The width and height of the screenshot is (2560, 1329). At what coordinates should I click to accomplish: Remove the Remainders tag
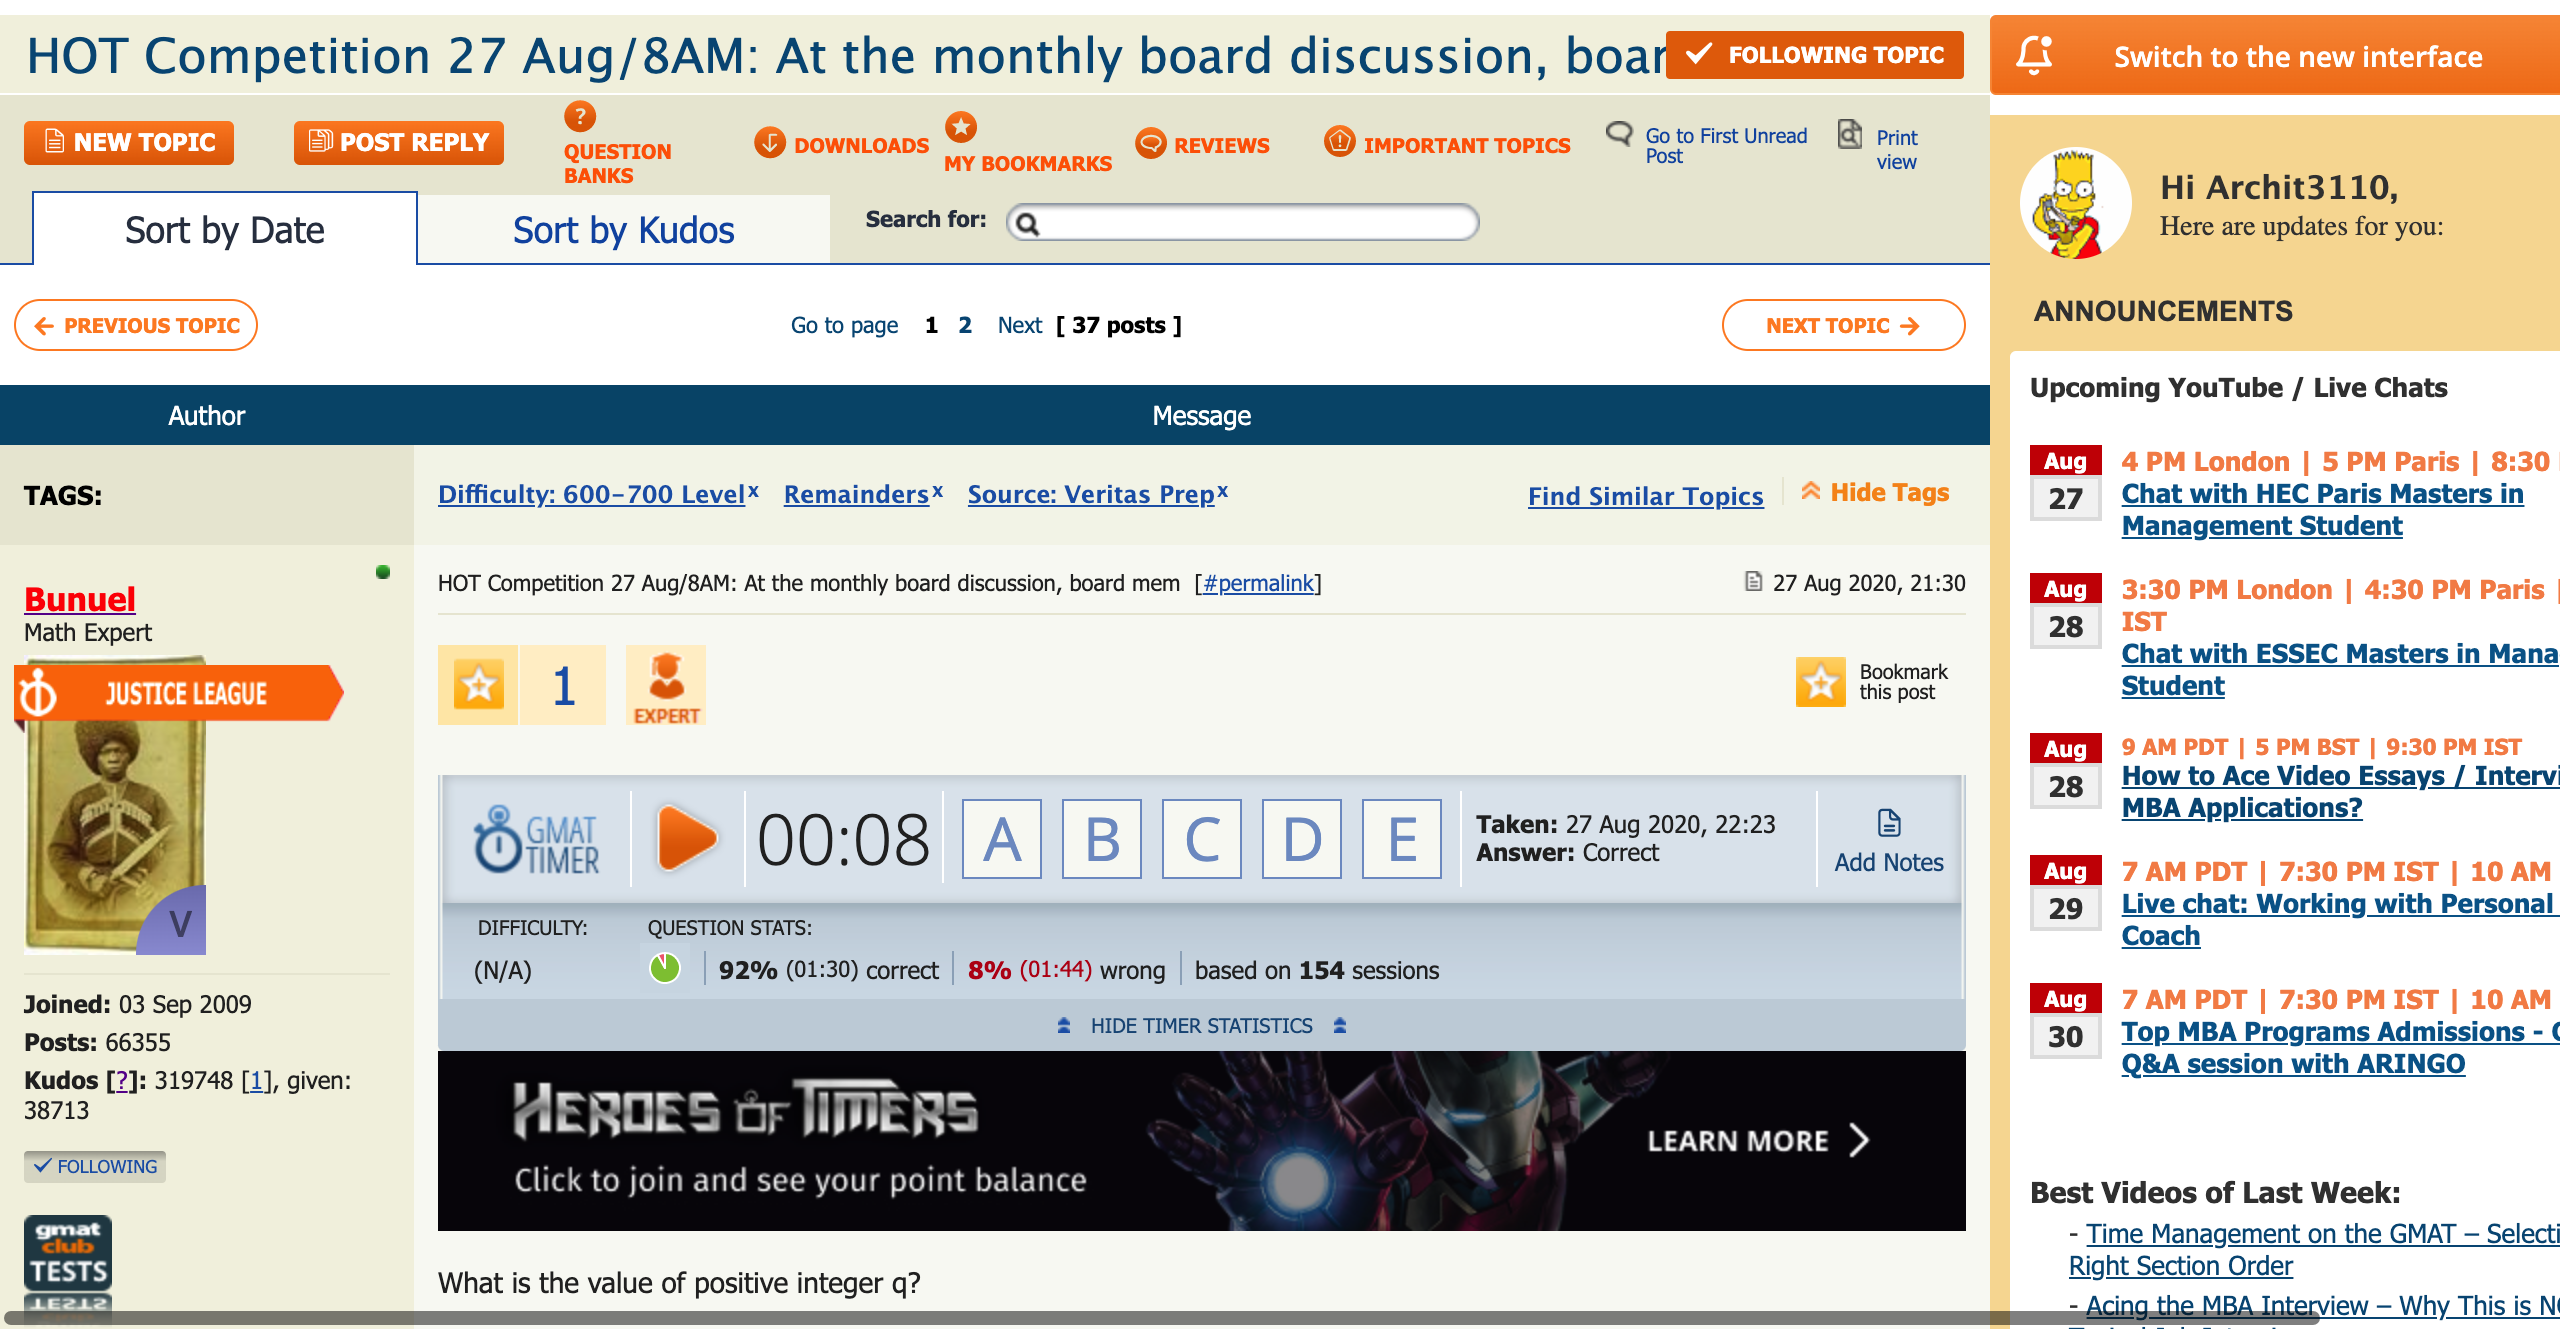(938, 489)
